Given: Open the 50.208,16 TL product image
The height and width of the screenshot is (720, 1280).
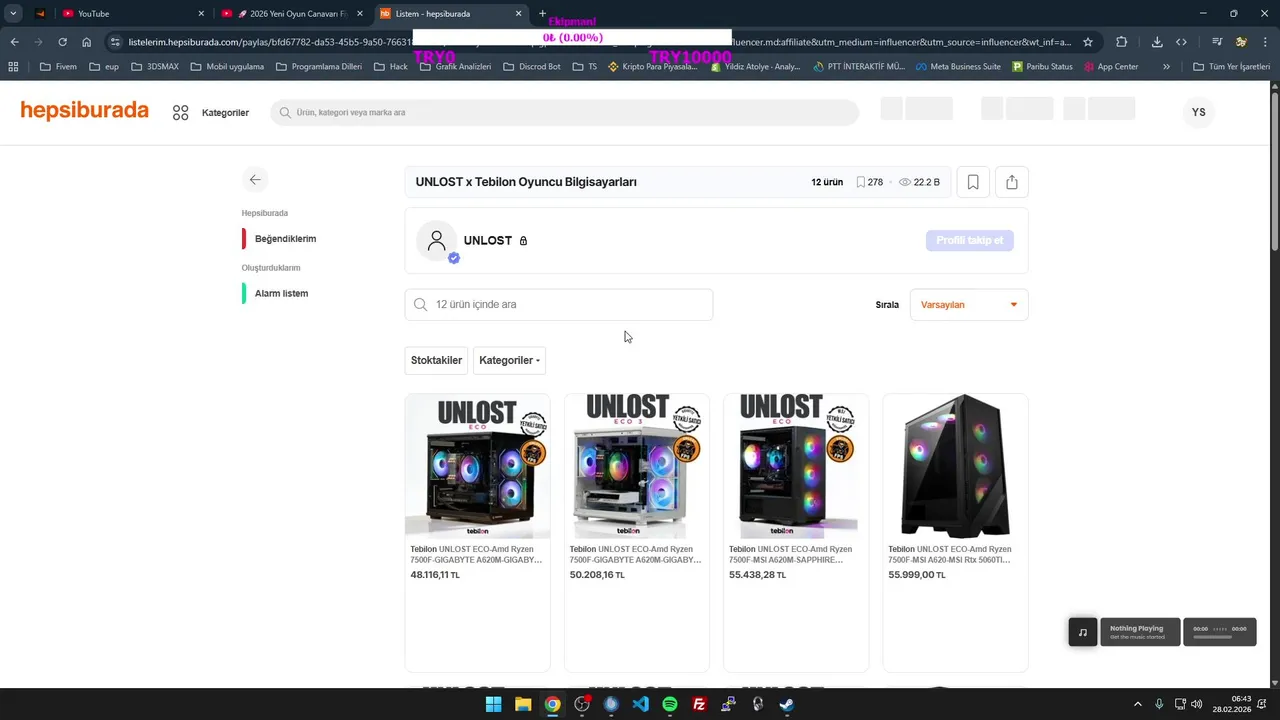Looking at the screenshot, I should click(x=637, y=466).
